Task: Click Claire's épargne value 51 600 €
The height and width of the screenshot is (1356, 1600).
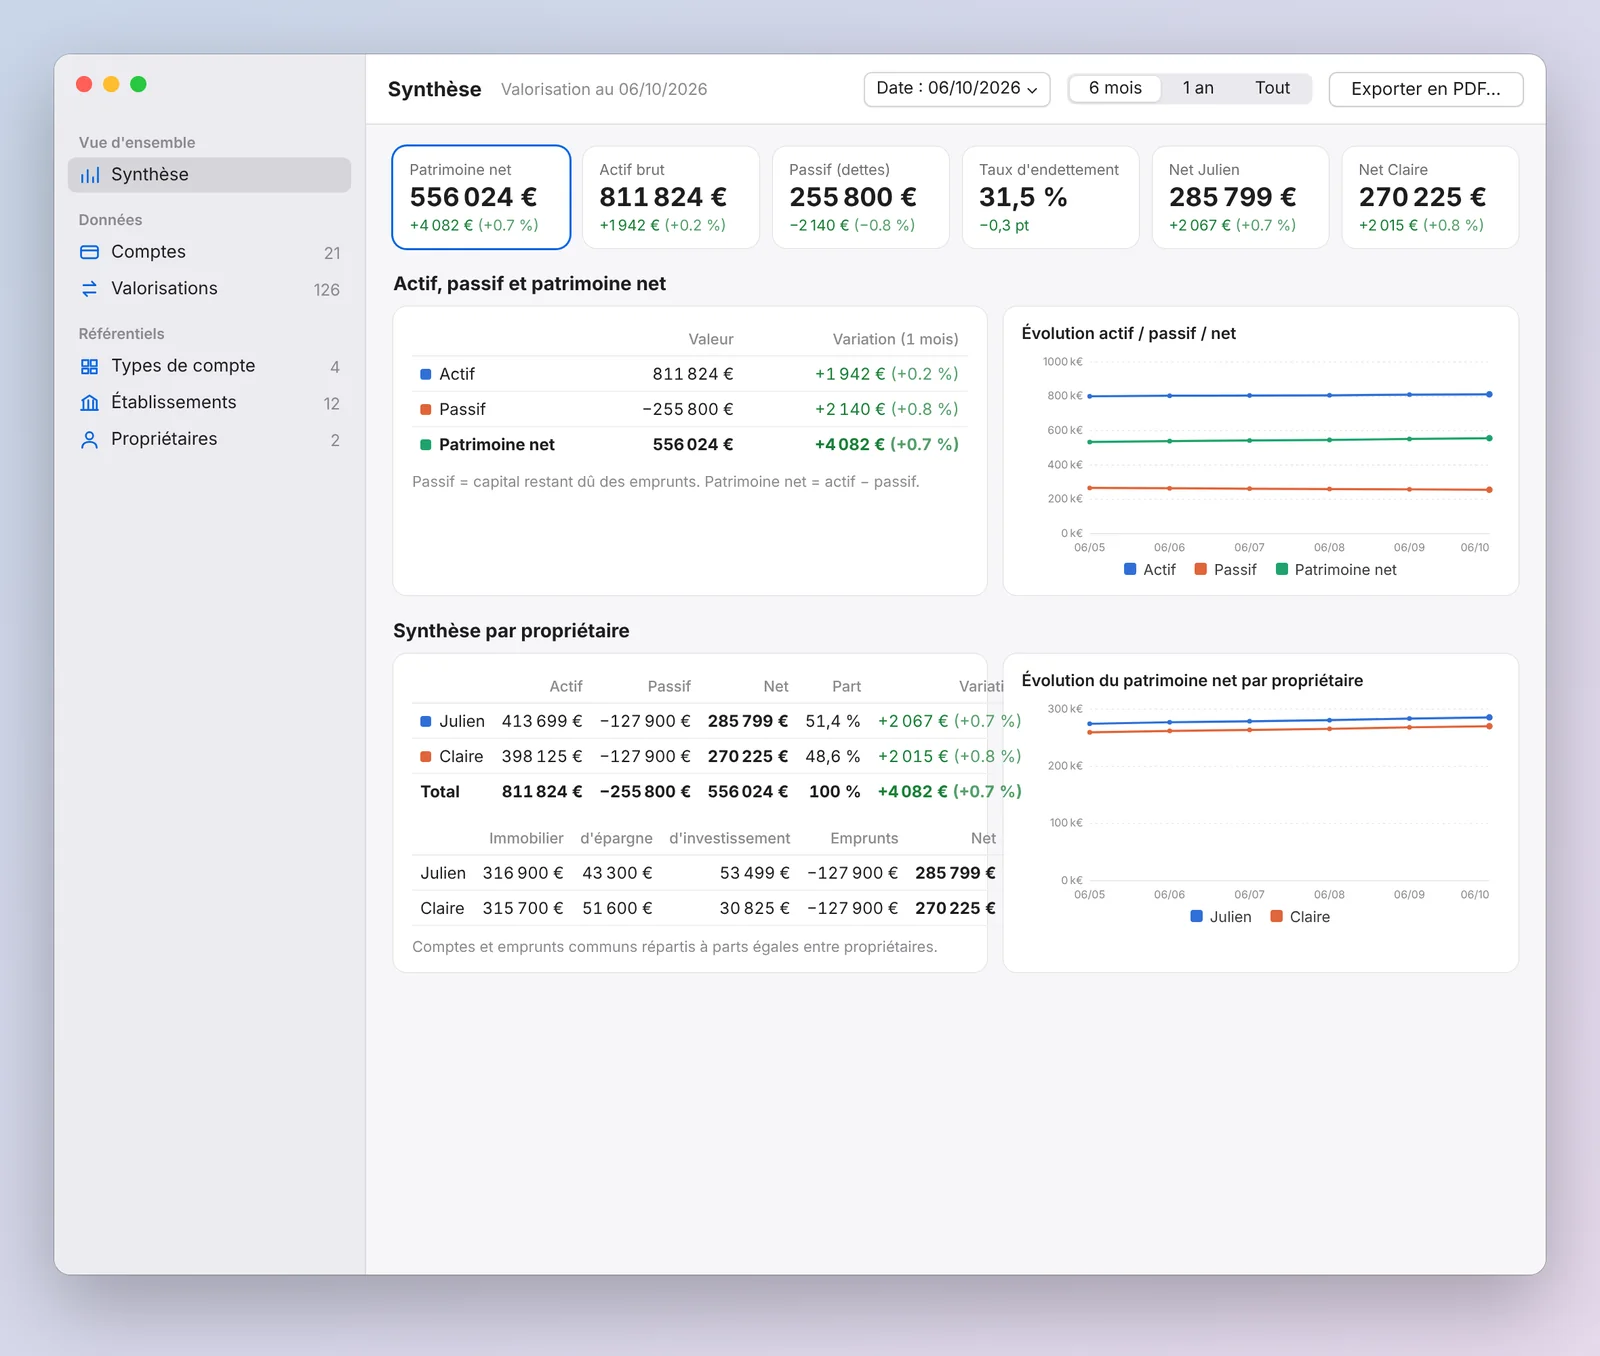Action: pos(617,908)
